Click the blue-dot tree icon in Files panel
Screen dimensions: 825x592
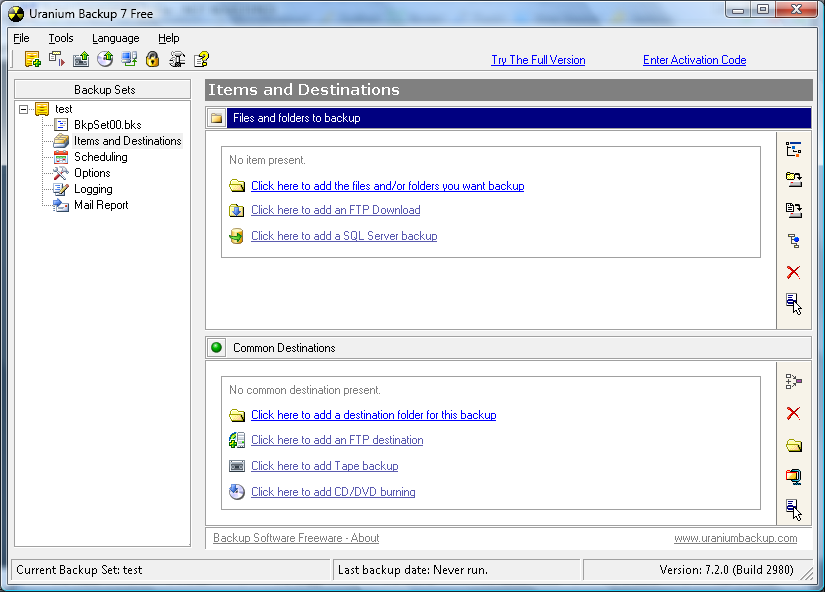click(x=793, y=241)
